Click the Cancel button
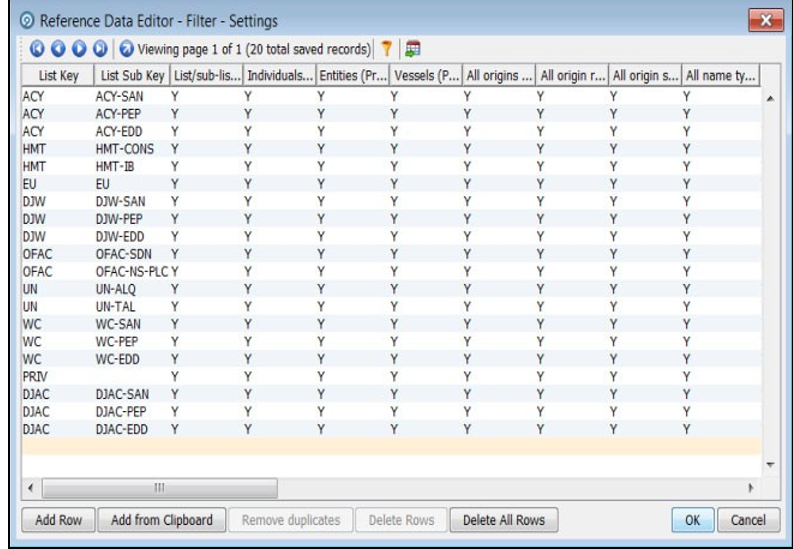 click(748, 520)
